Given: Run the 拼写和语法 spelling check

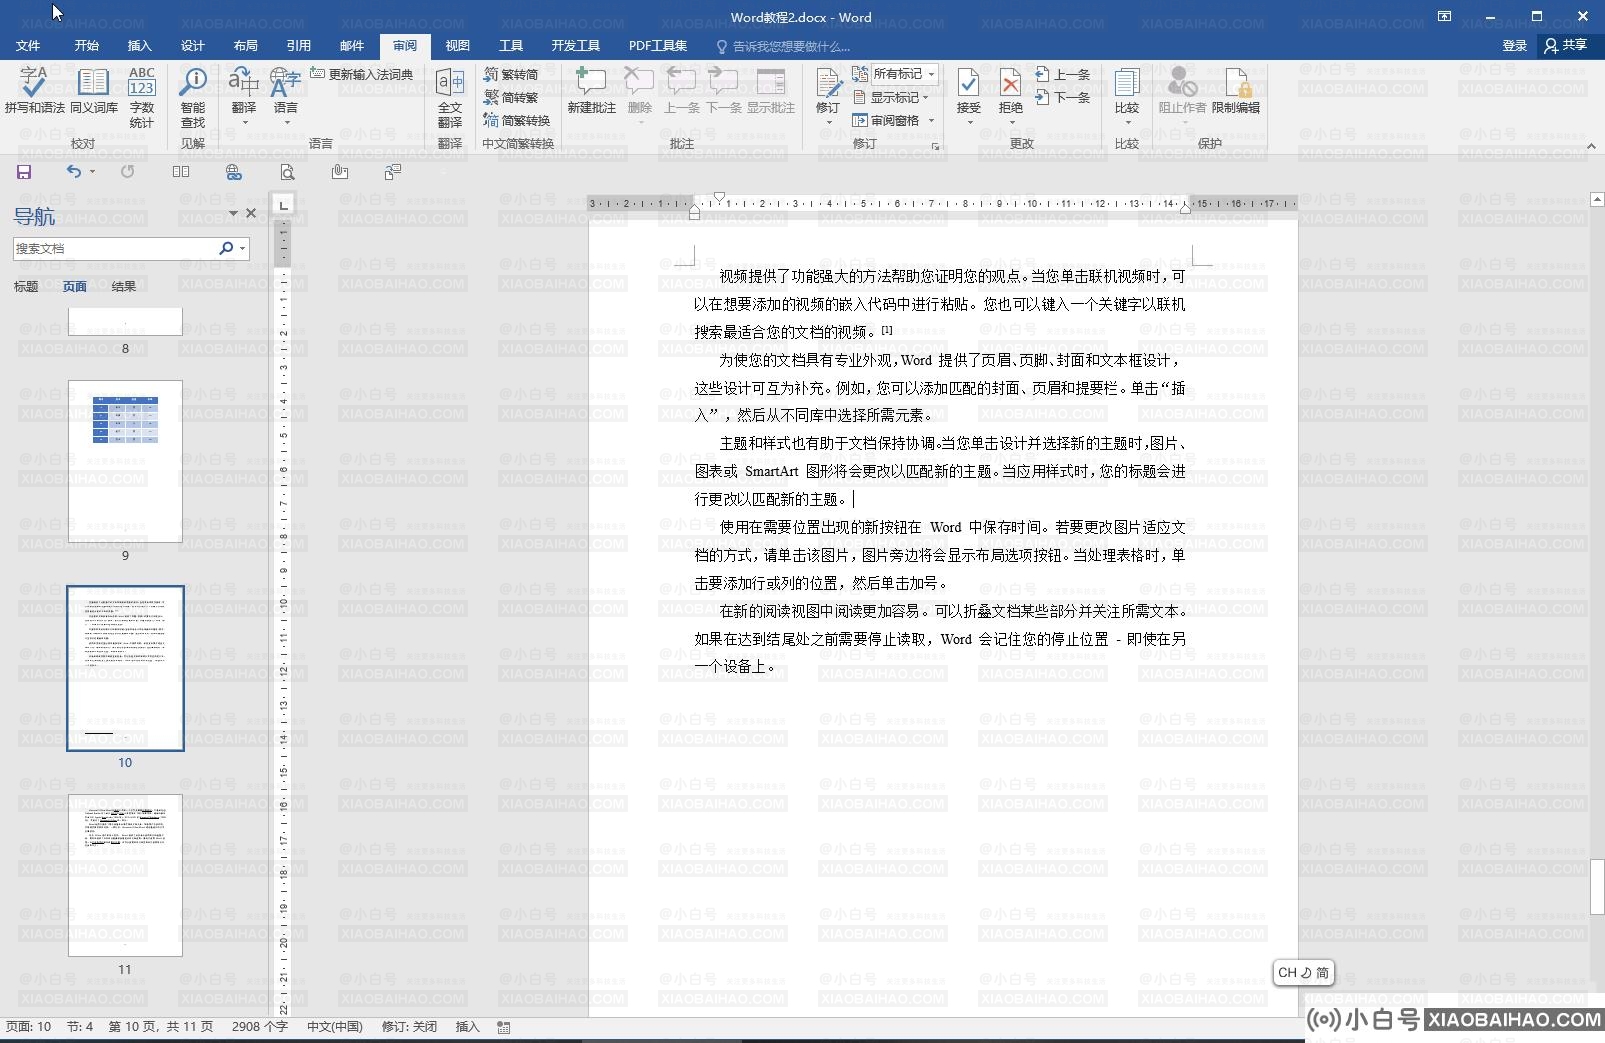Looking at the screenshot, I should [x=34, y=90].
